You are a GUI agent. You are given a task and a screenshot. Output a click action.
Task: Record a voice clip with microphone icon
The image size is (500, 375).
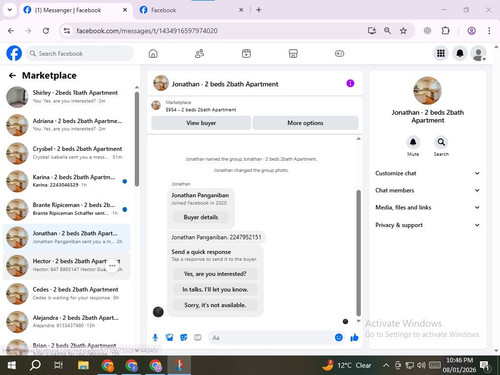[x=155, y=338]
